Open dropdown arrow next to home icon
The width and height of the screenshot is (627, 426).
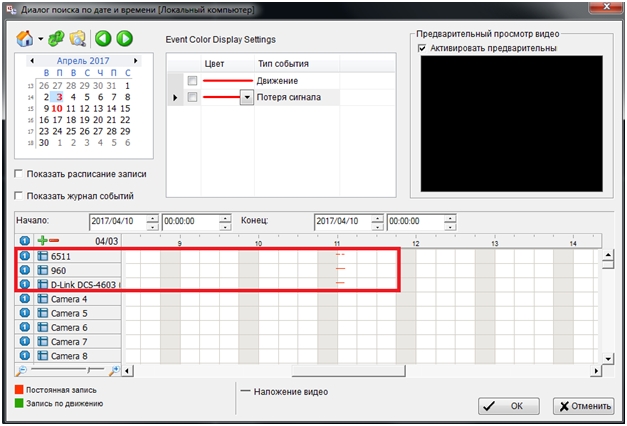click(40, 40)
